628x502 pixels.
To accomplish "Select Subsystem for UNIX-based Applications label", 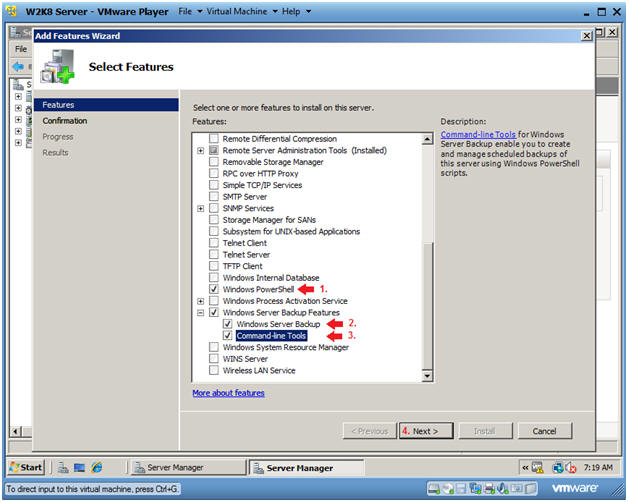I will point(291,231).
